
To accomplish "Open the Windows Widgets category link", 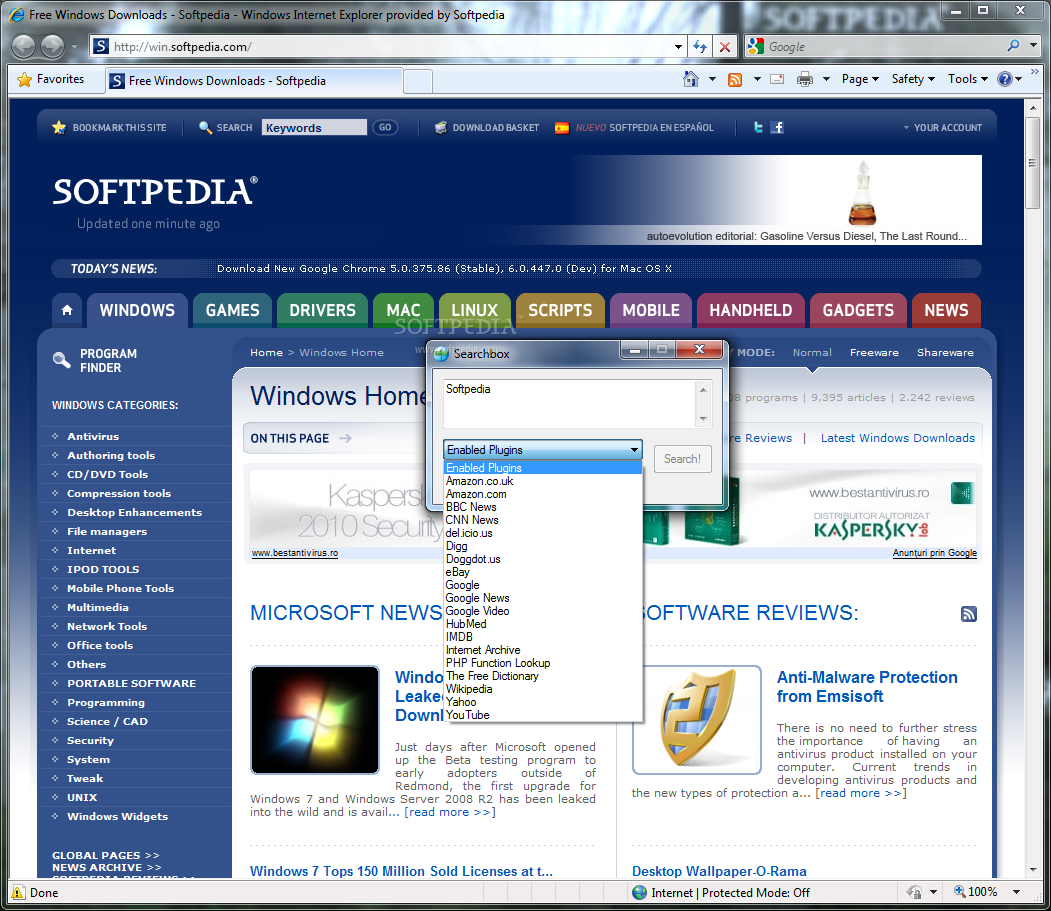I will (117, 816).
